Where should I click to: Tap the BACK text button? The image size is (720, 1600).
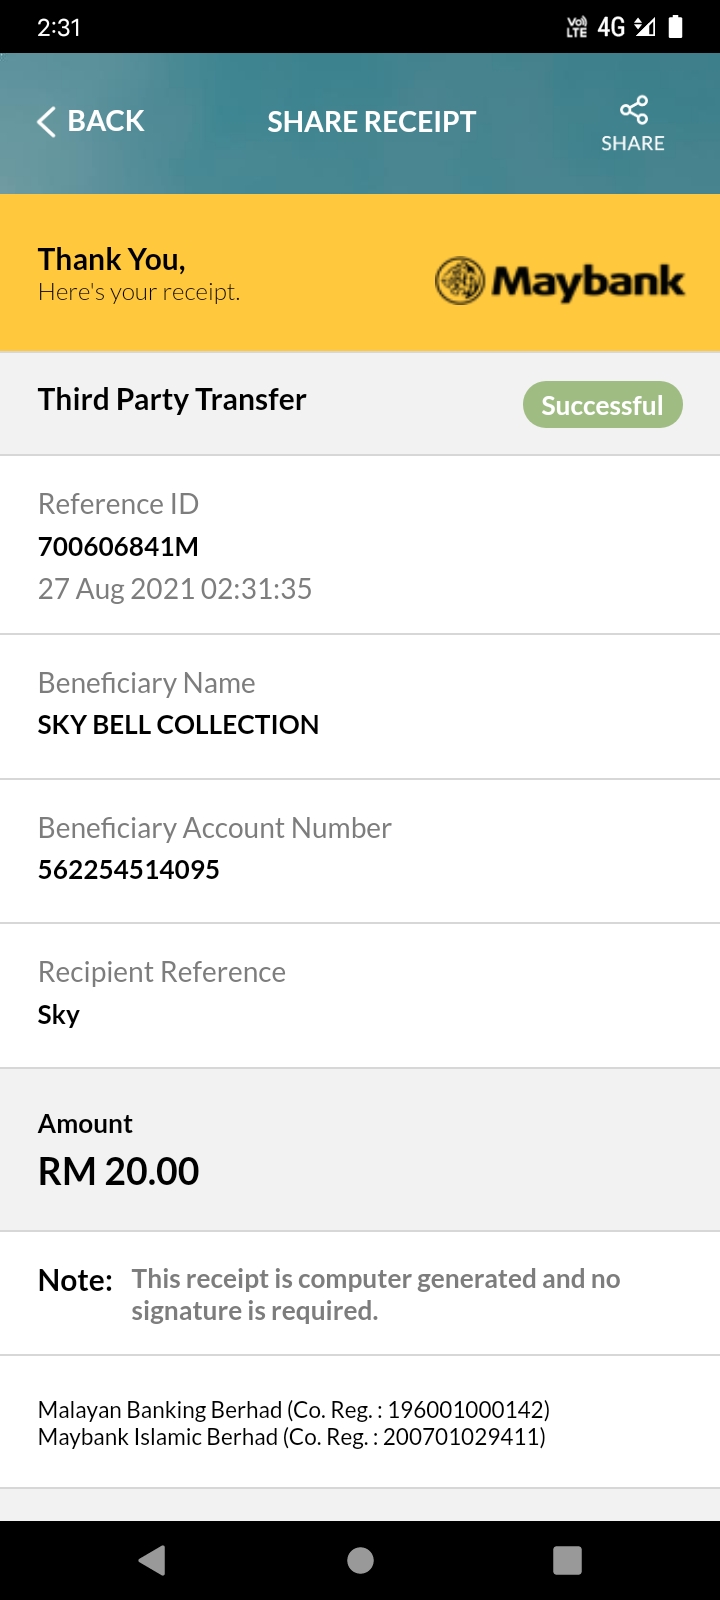click(x=106, y=121)
